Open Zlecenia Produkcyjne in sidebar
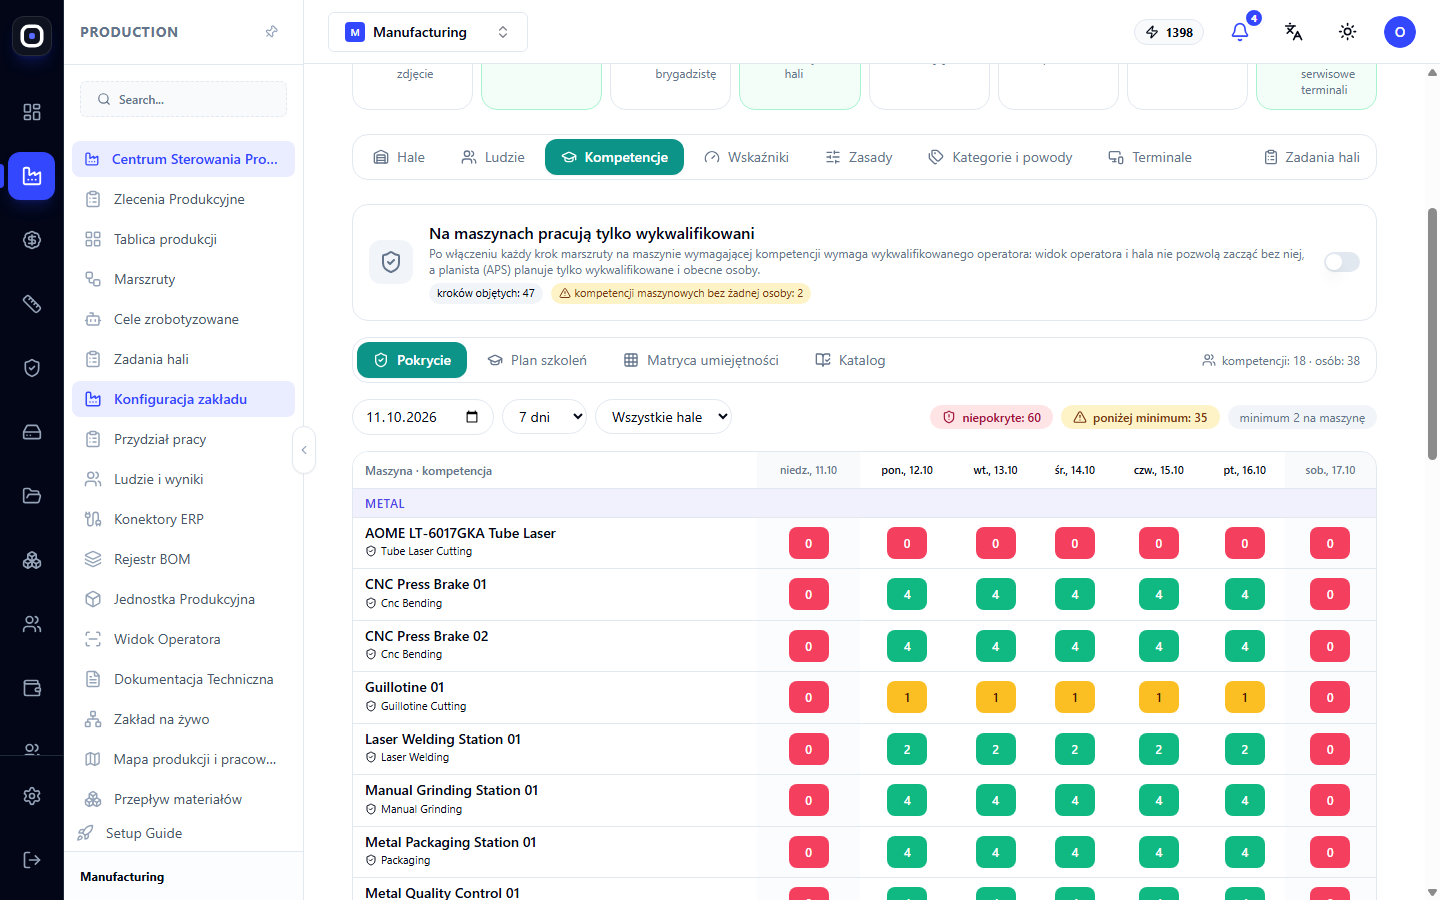Screen dimensions: 1440x900 tap(183, 199)
